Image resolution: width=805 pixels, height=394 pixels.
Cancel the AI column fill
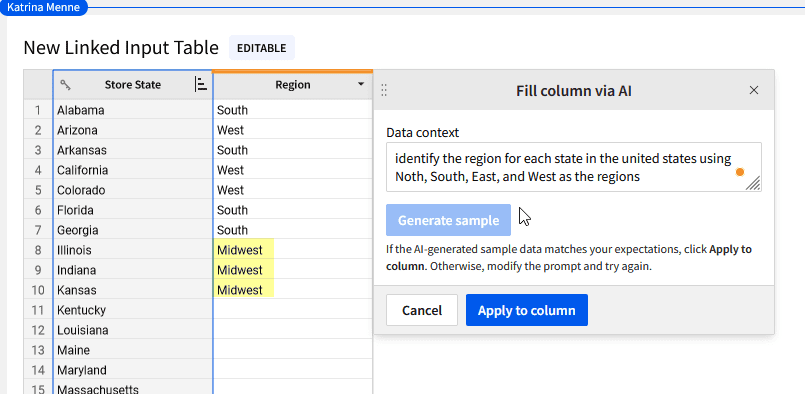pyautogui.click(x=422, y=310)
